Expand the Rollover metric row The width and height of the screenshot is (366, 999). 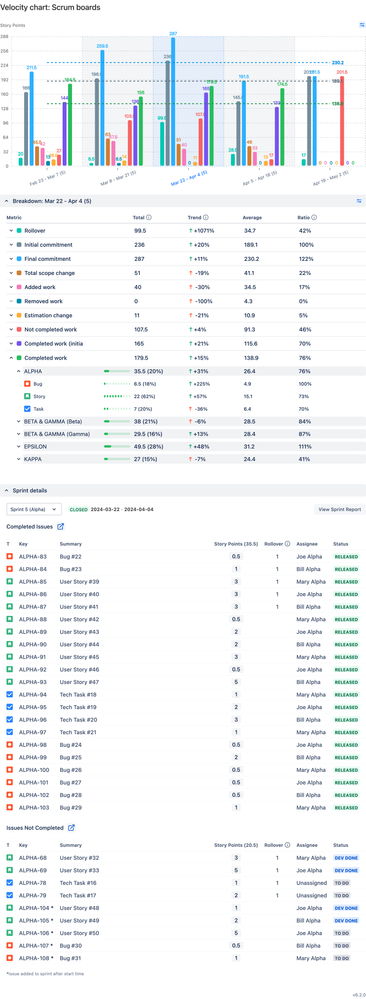pyautogui.click(x=10, y=231)
